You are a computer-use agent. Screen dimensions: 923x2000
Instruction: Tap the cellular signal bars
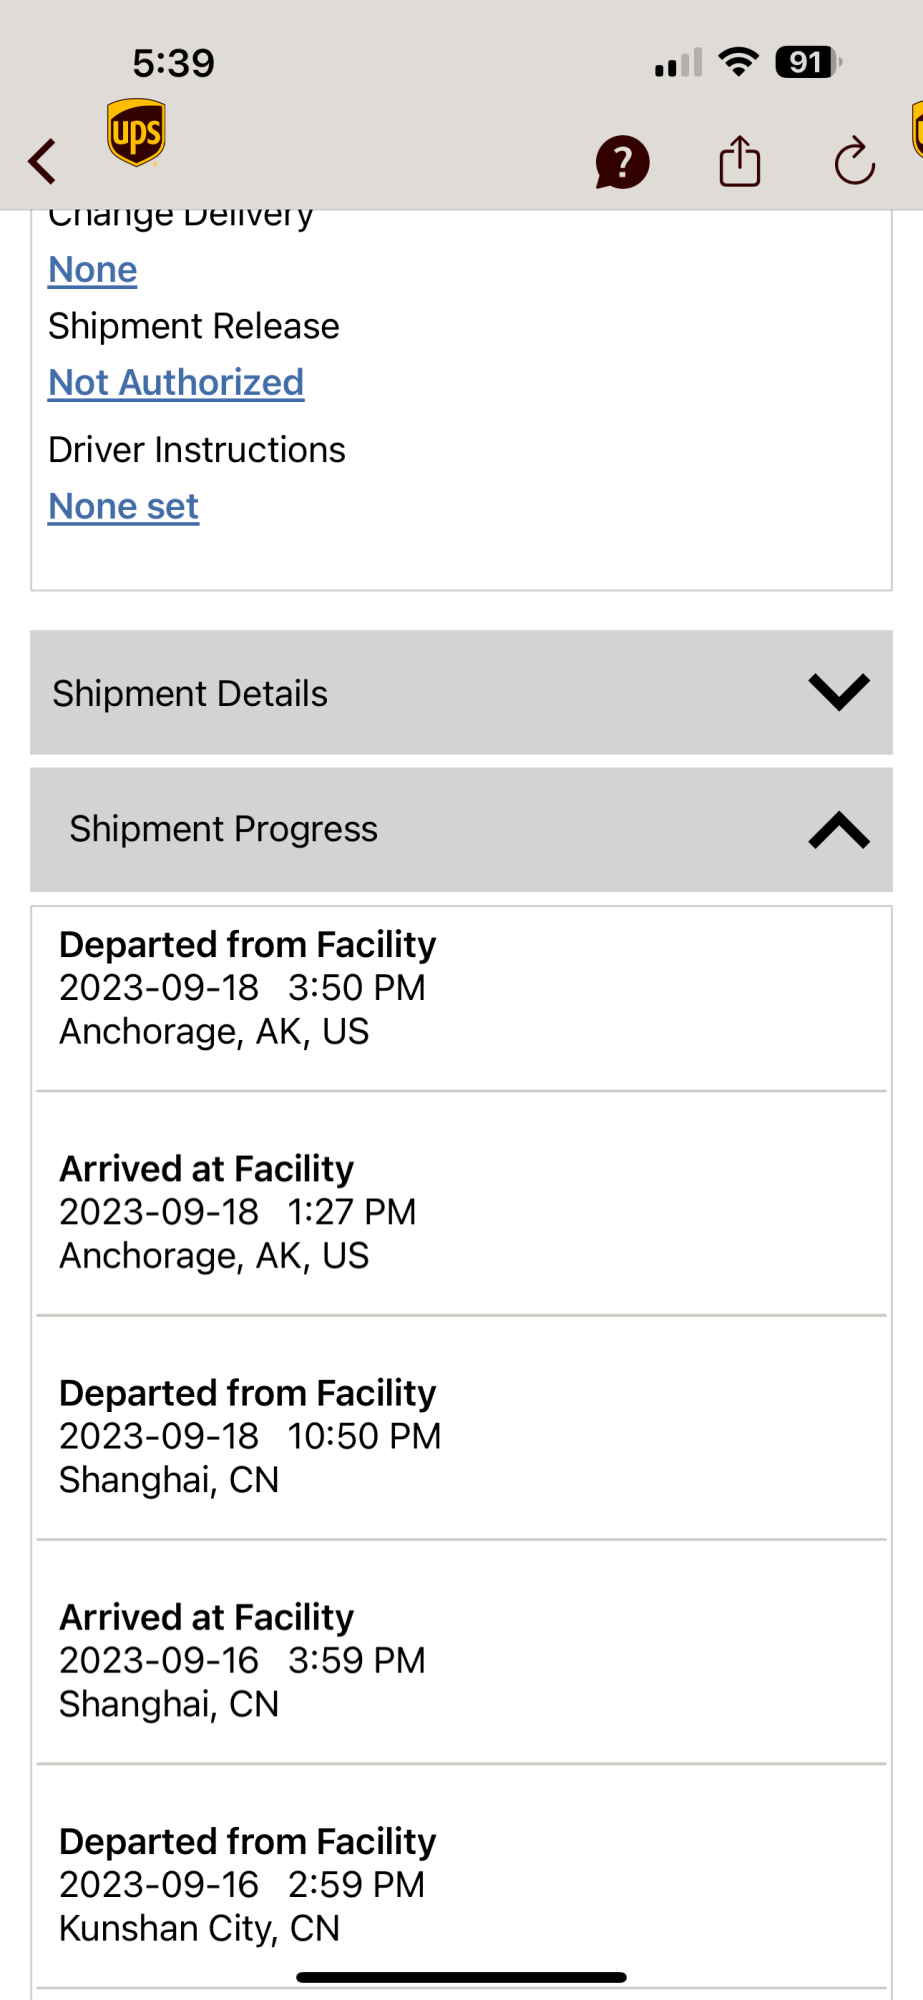pos(678,64)
